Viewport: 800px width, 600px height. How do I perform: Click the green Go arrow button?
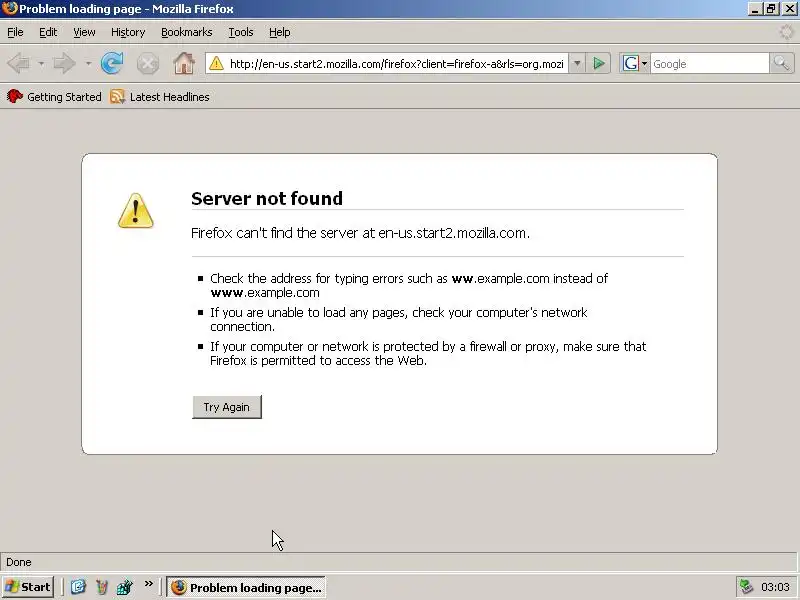point(599,64)
